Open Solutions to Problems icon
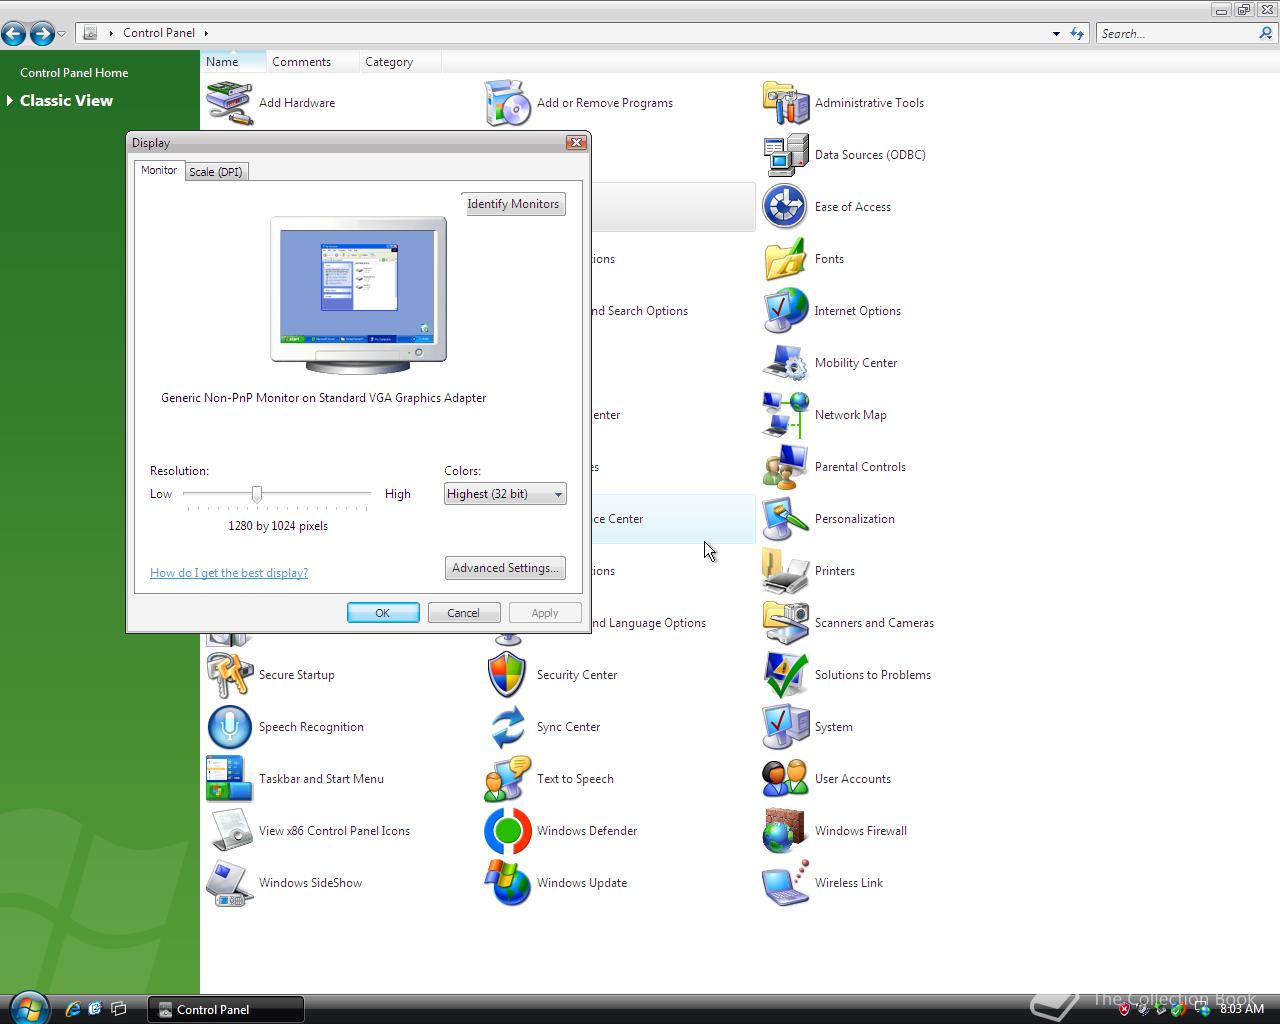 coord(785,675)
